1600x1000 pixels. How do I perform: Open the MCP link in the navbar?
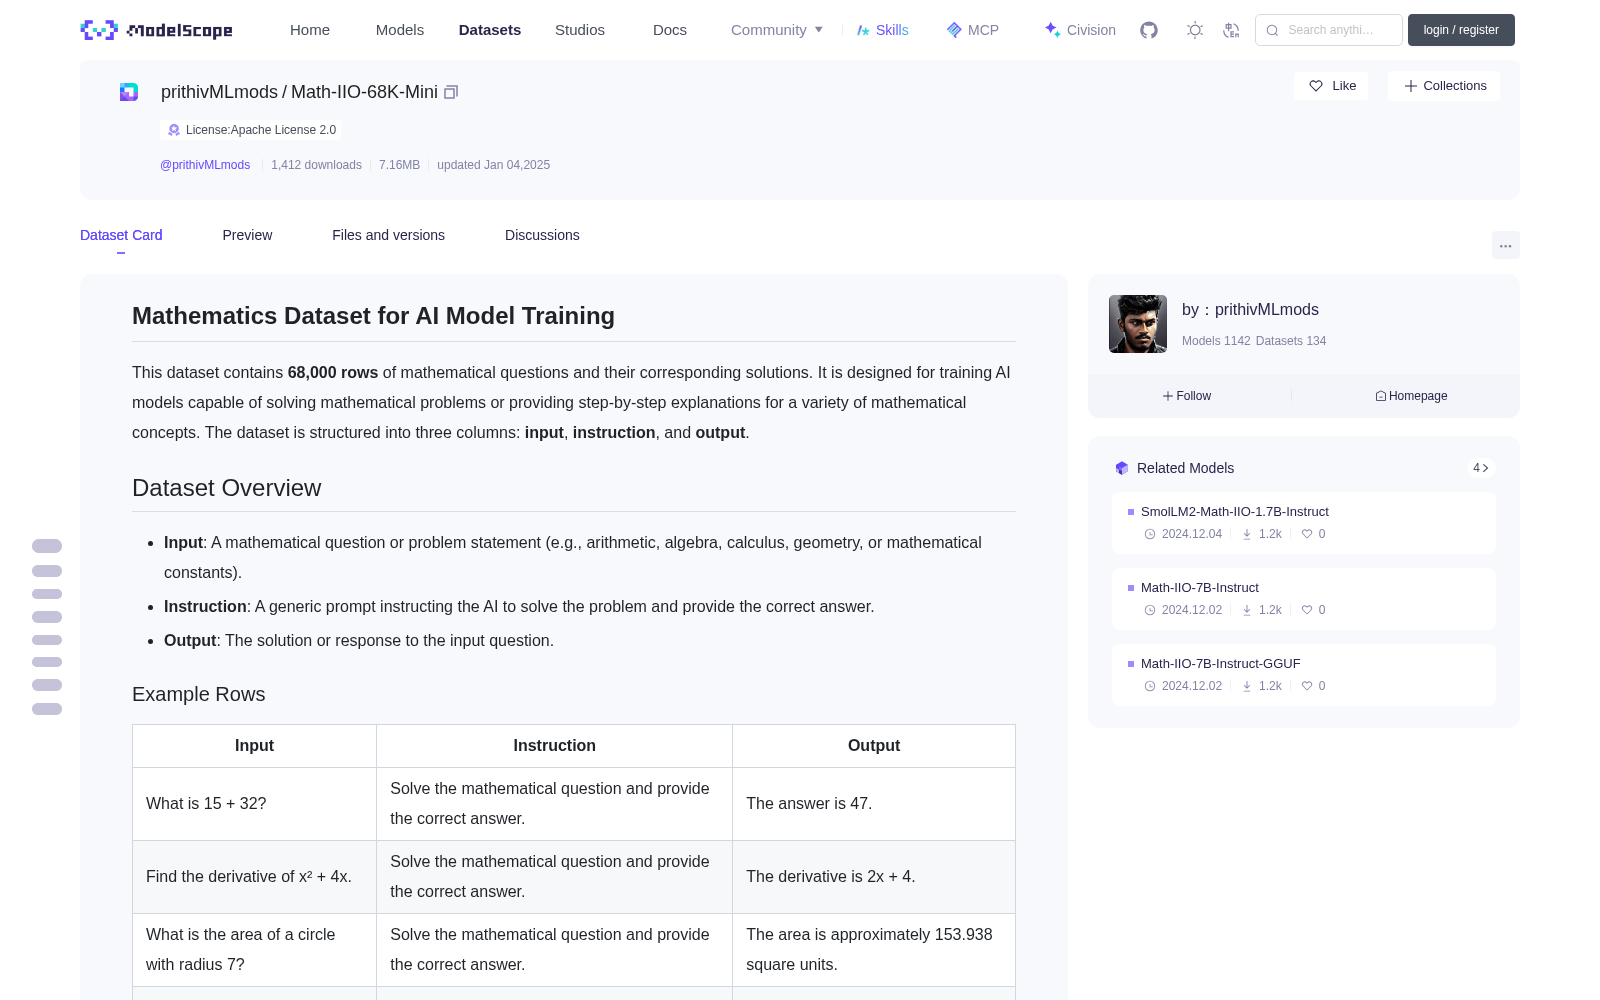point(973,30)
